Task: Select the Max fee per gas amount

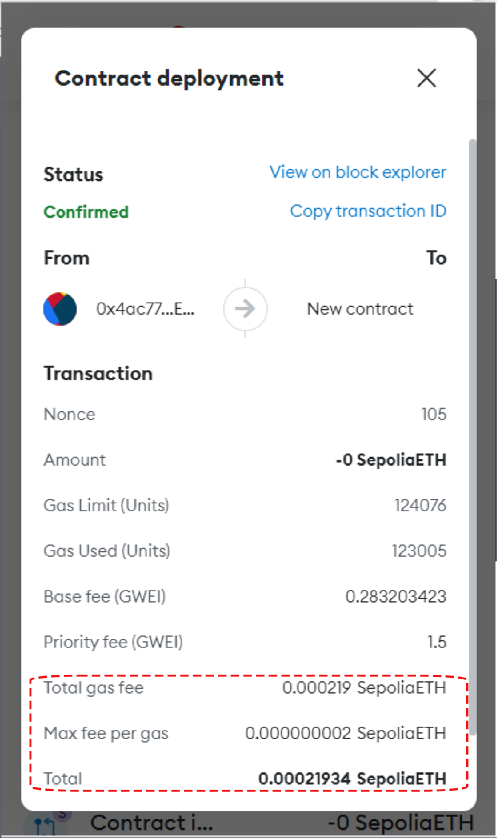Action: pyautogui.click(x=346, y=733)
